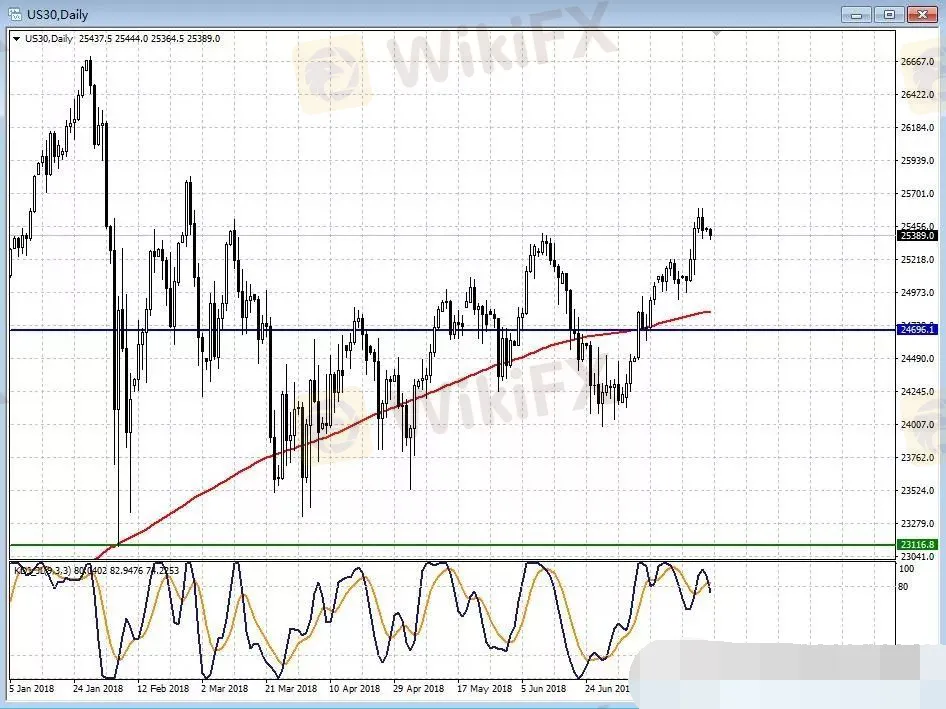Click the US30,Daily OHLC header text

(x=122, y=39)
